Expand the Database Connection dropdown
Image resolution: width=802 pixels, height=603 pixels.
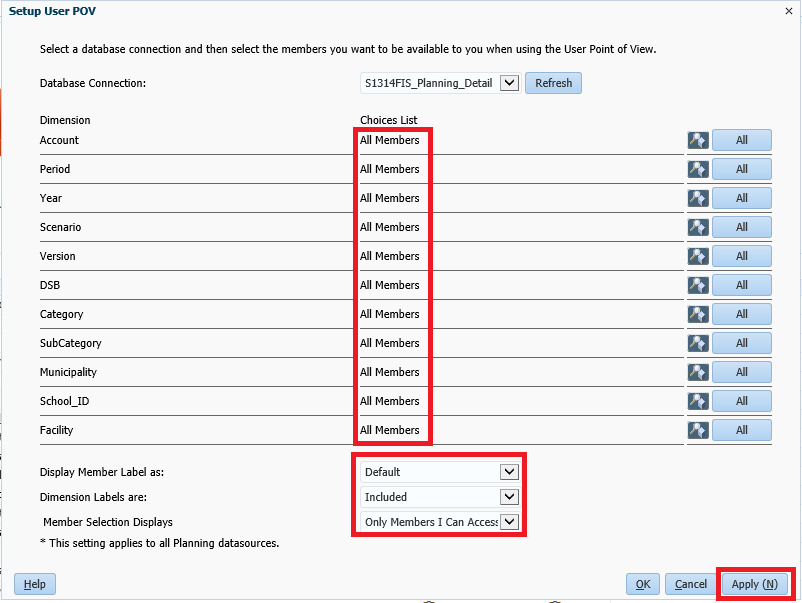(x=509, y=83)
